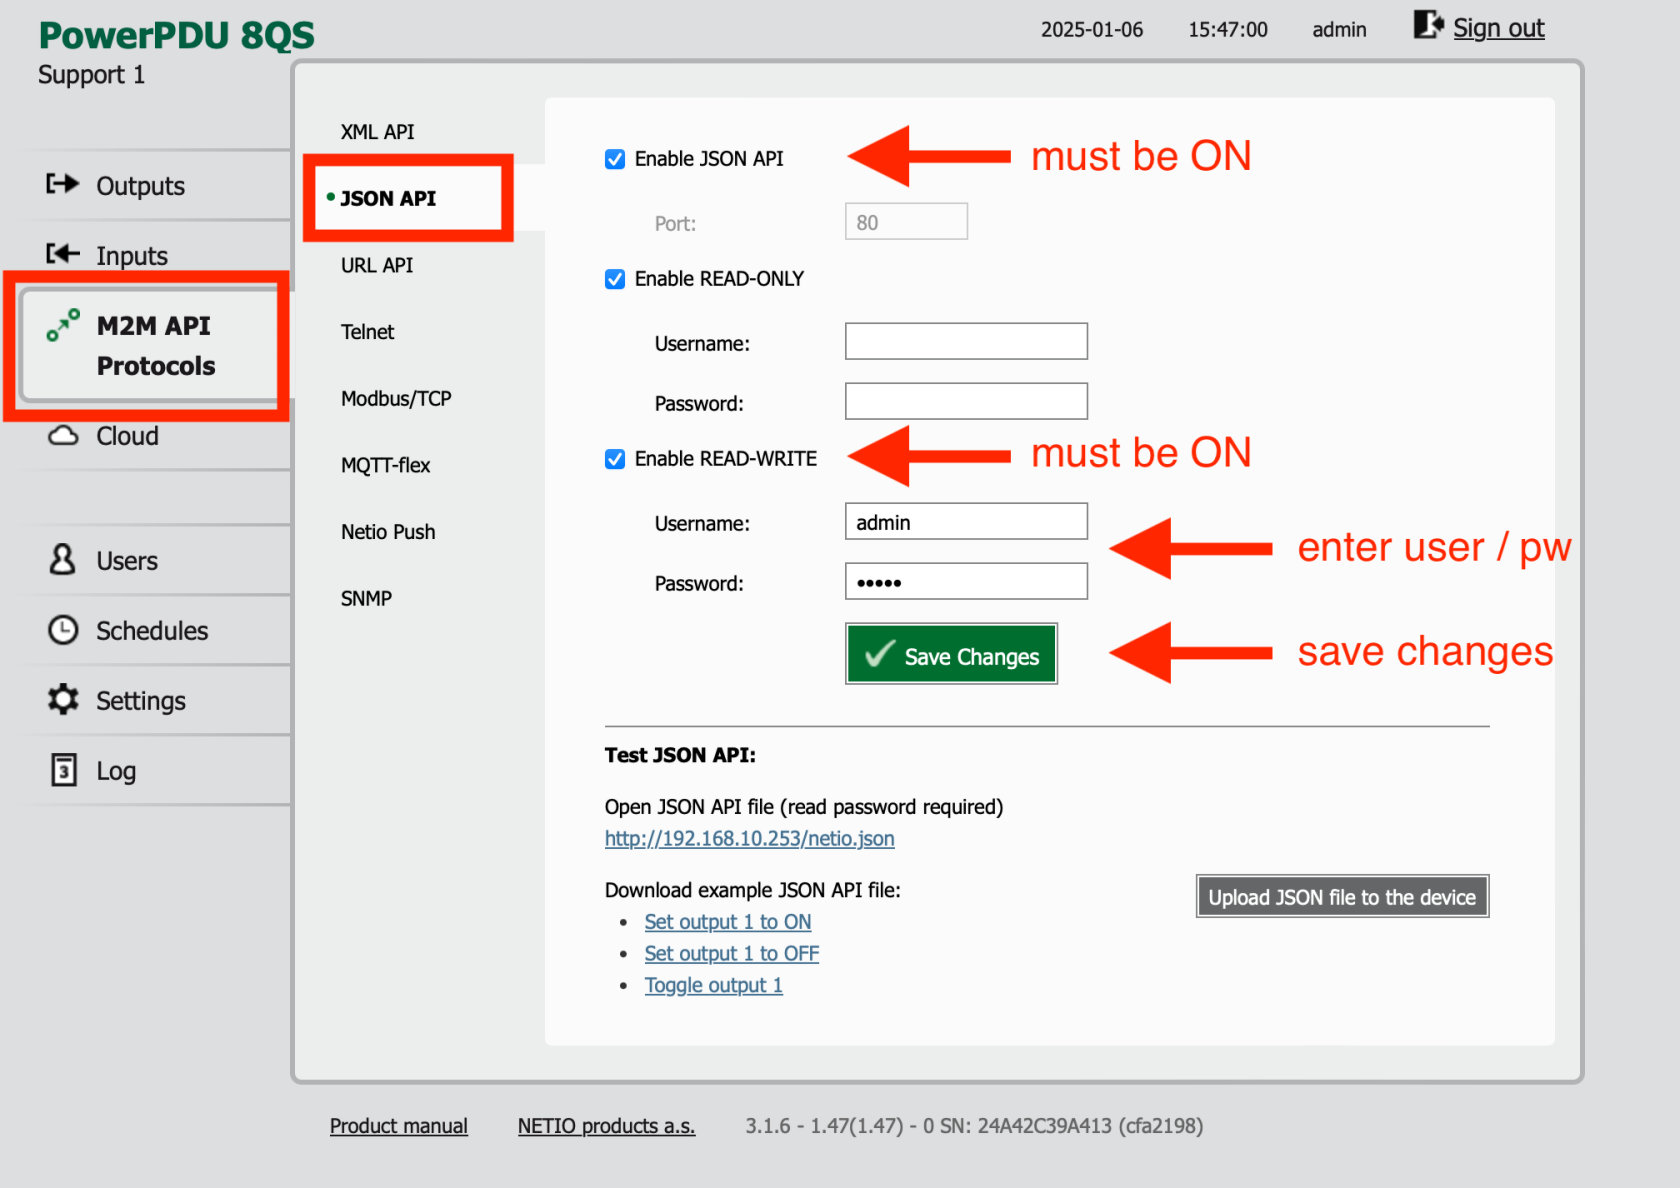Image resolution: width=1680 pixels, height=1188 pixels.
Task: Open the SNMP protocol tab
Action: point(366,599)
